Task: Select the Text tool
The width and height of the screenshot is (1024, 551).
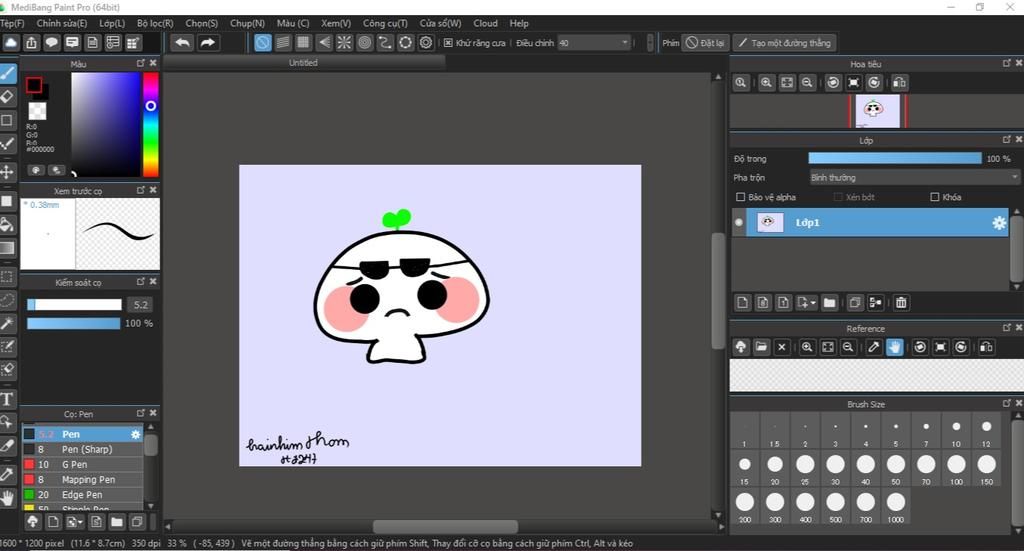Action: [7, 398]
